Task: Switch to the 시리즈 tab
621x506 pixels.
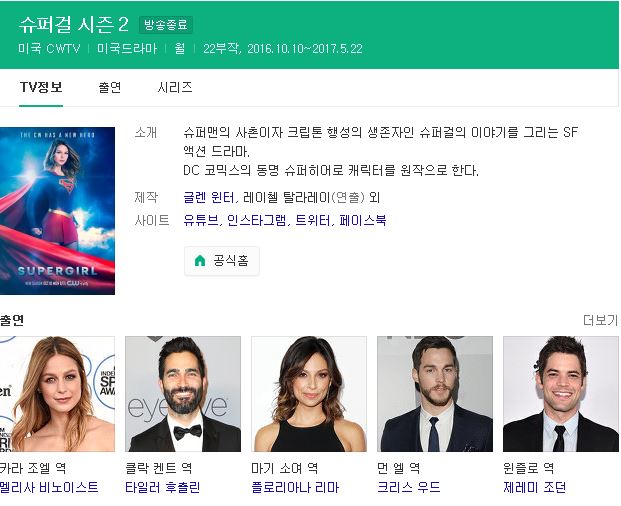Action: click(x=175, y=87)
